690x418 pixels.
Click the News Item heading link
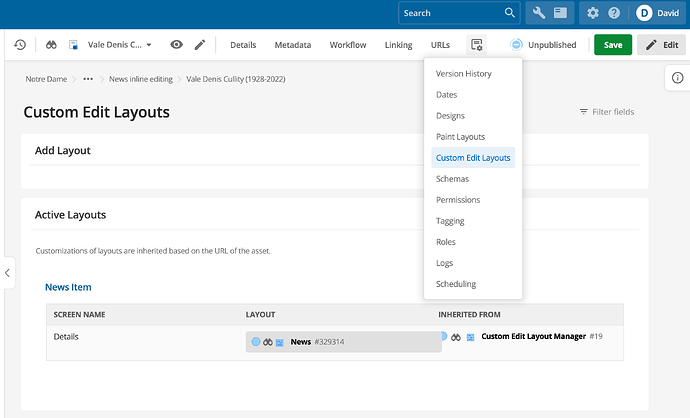tap(68, 287)
